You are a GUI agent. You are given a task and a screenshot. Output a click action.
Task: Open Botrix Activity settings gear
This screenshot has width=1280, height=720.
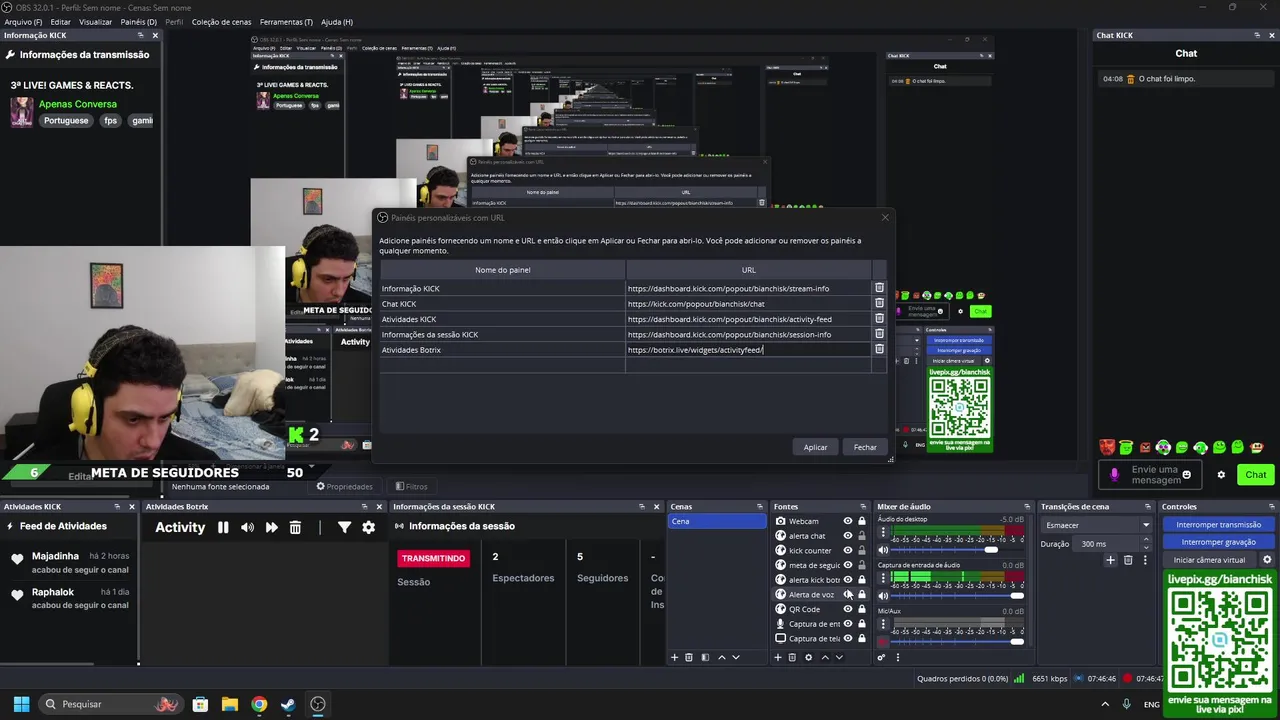click(x=368, y=527)
